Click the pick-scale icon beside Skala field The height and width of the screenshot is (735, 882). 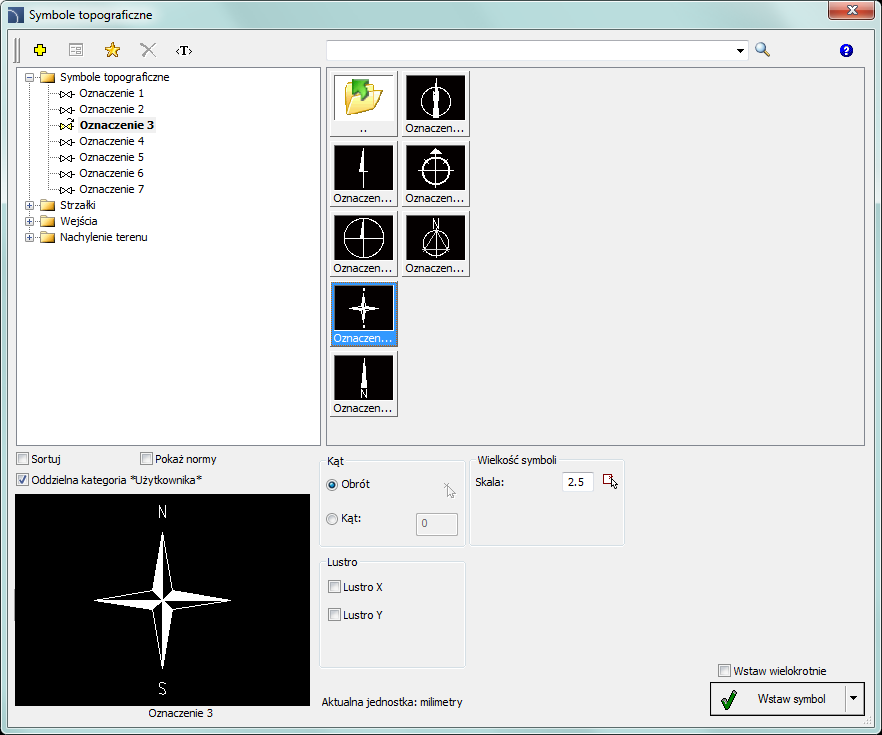tap(610, 481)
